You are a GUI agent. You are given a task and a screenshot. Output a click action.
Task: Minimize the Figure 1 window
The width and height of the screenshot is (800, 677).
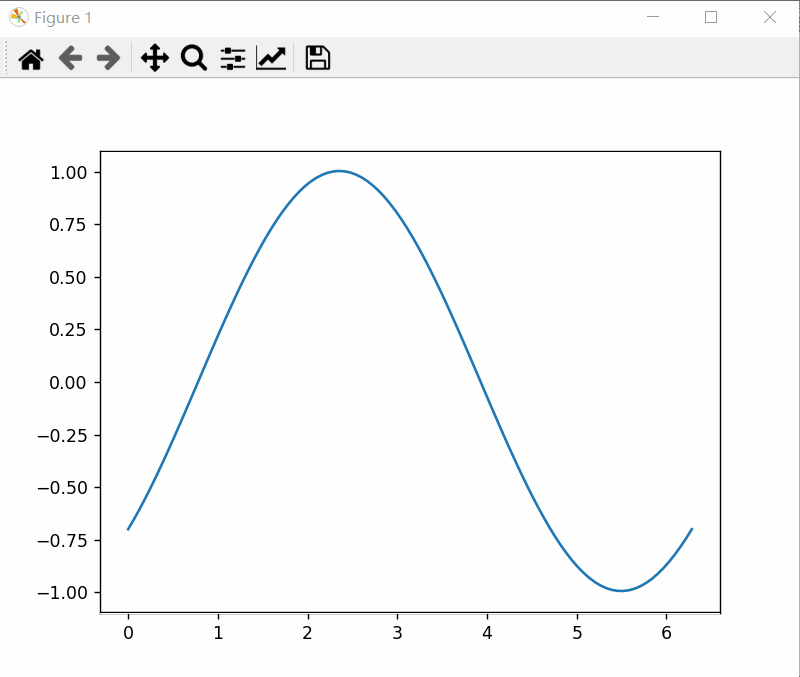[x=653, y=17]
